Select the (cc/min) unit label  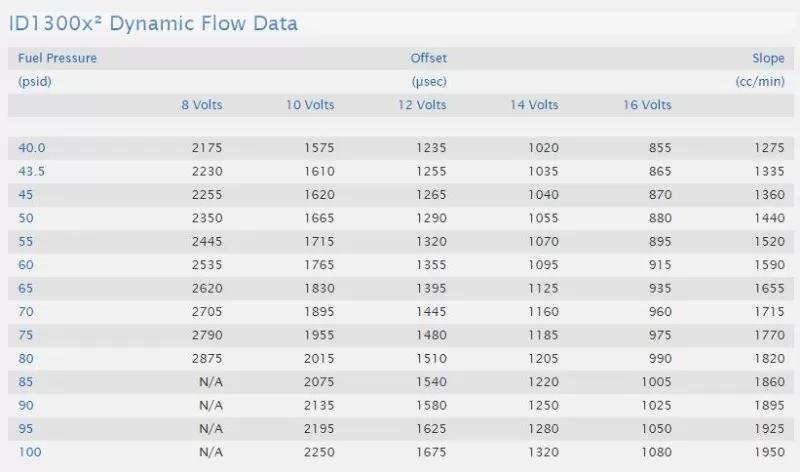[x=760, y=82]
